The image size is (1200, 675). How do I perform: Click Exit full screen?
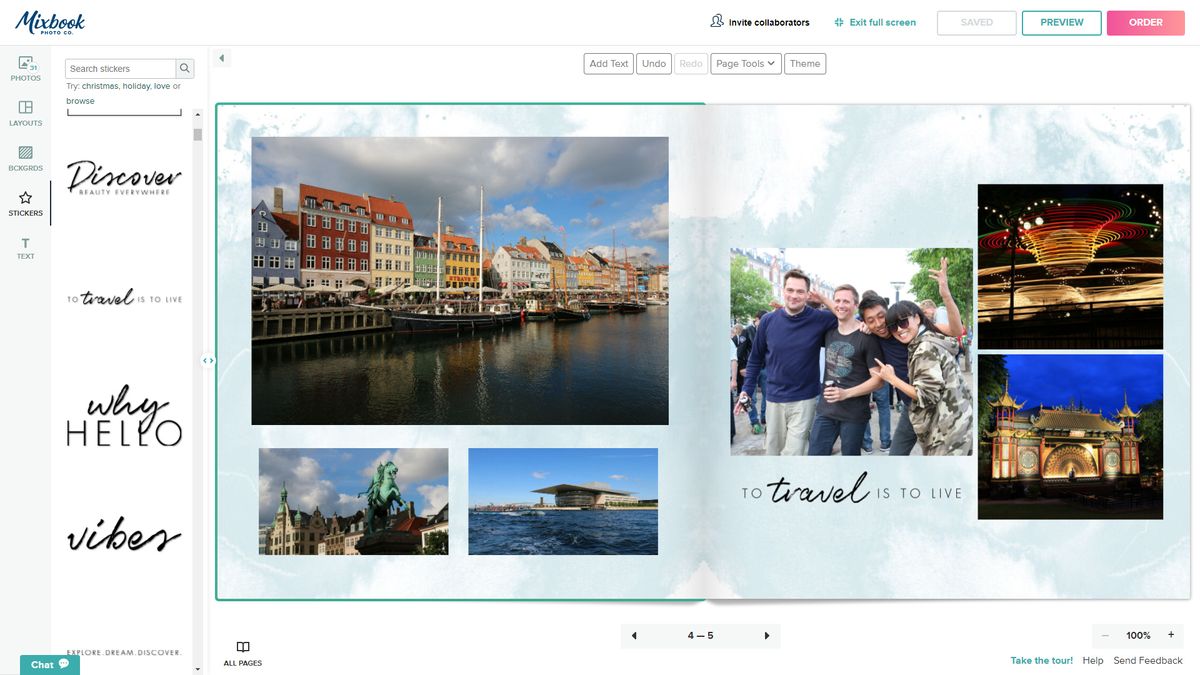875,21
